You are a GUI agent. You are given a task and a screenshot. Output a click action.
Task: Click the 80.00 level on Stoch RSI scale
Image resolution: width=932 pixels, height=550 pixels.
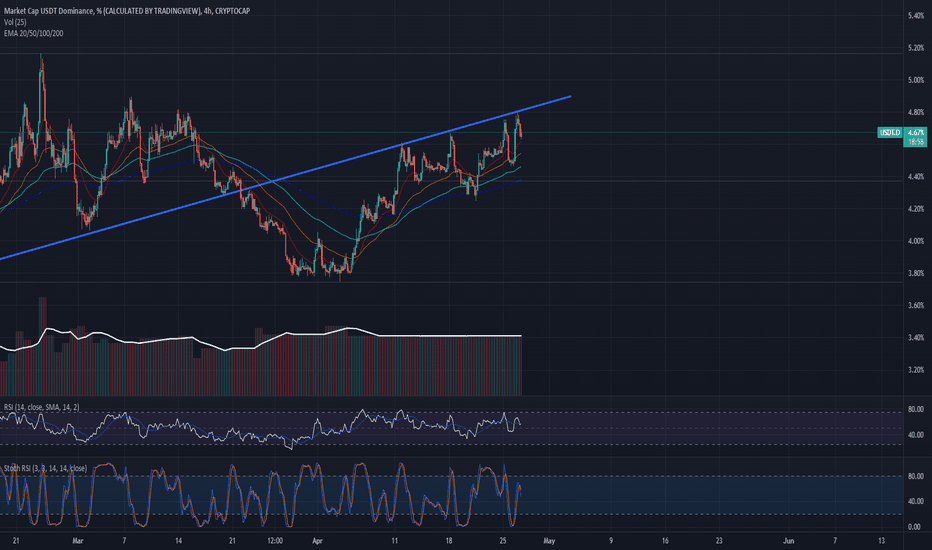(x=916, y=476)
